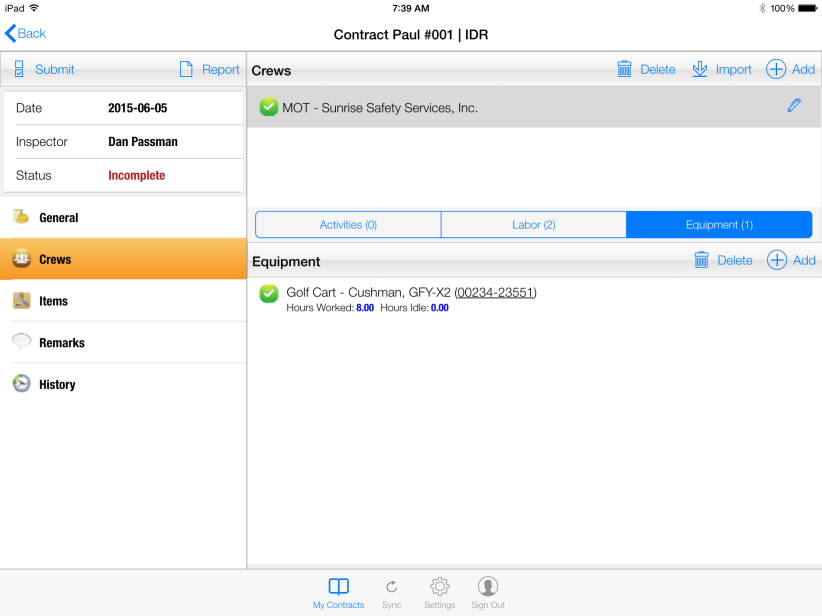
Task: Open the General section in sidebar
Action: pos(58,217)
